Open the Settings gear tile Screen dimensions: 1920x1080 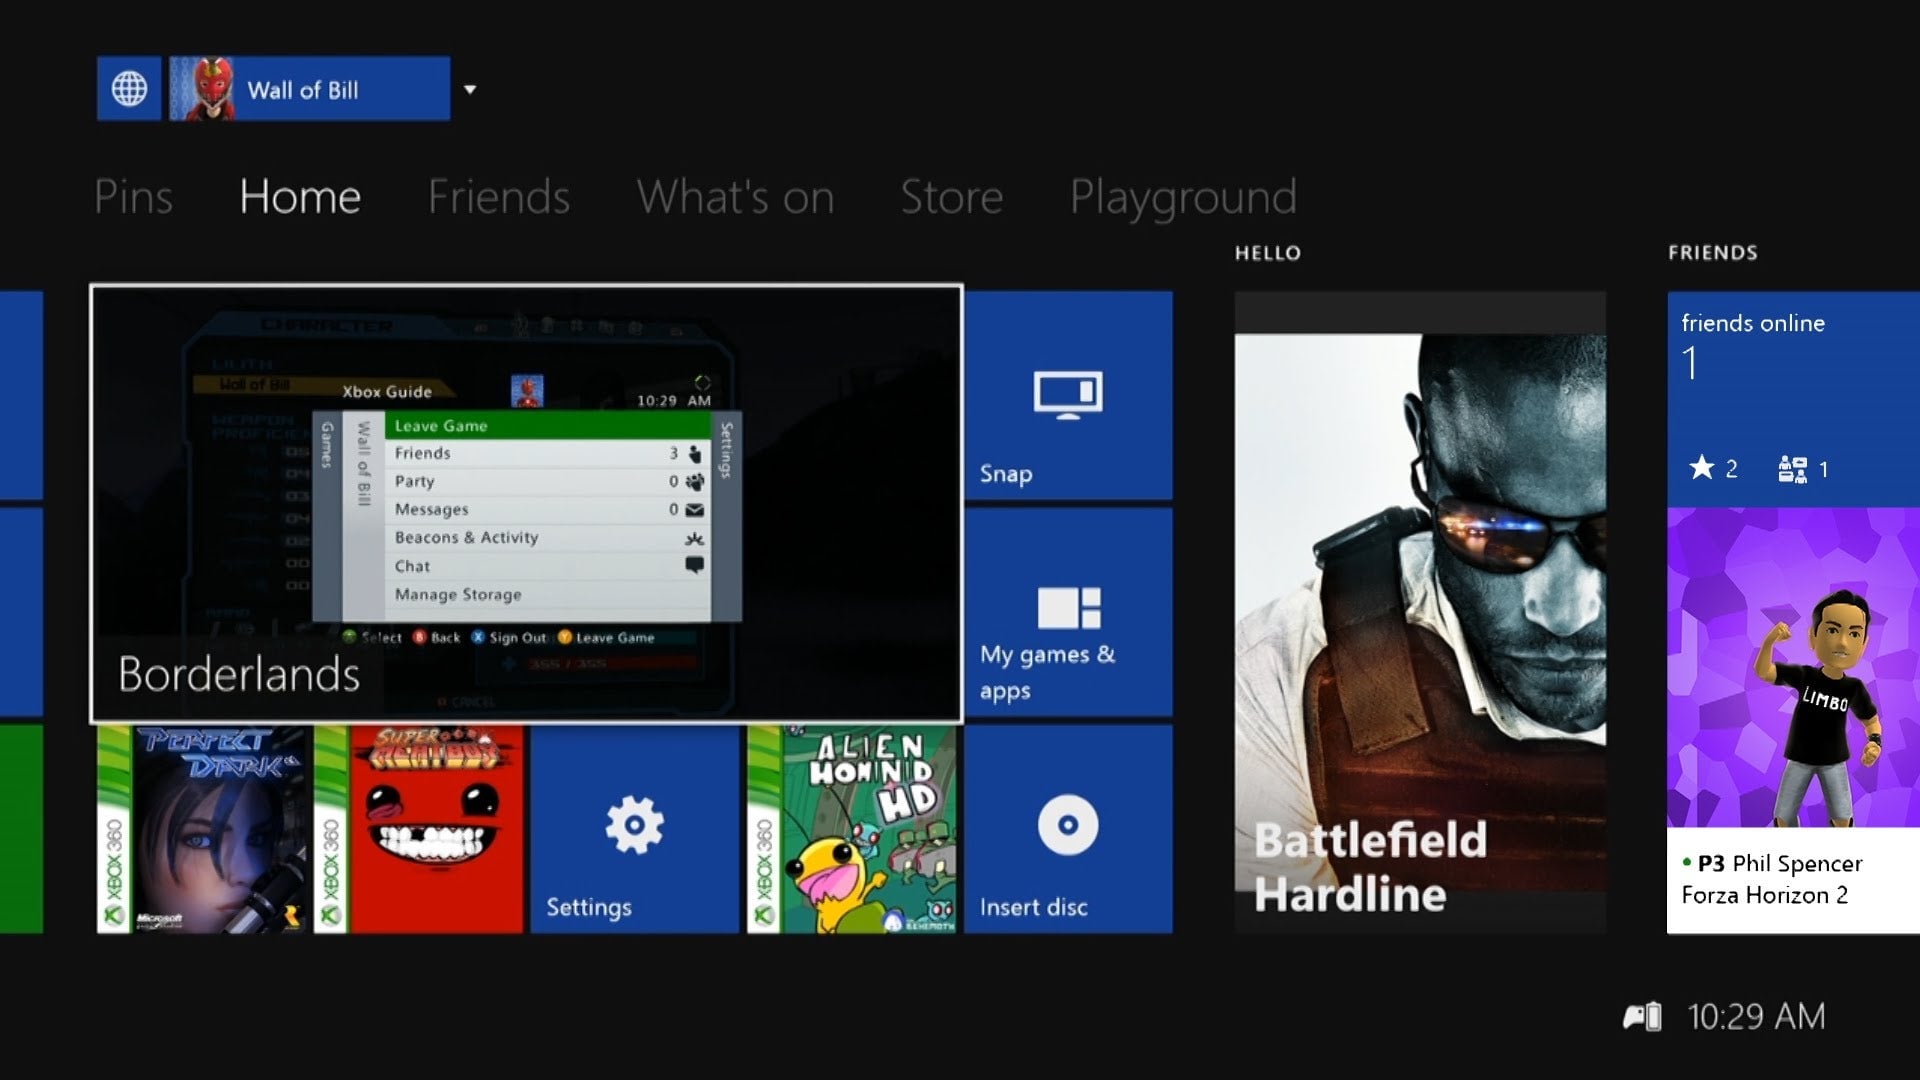coord(634,829)
